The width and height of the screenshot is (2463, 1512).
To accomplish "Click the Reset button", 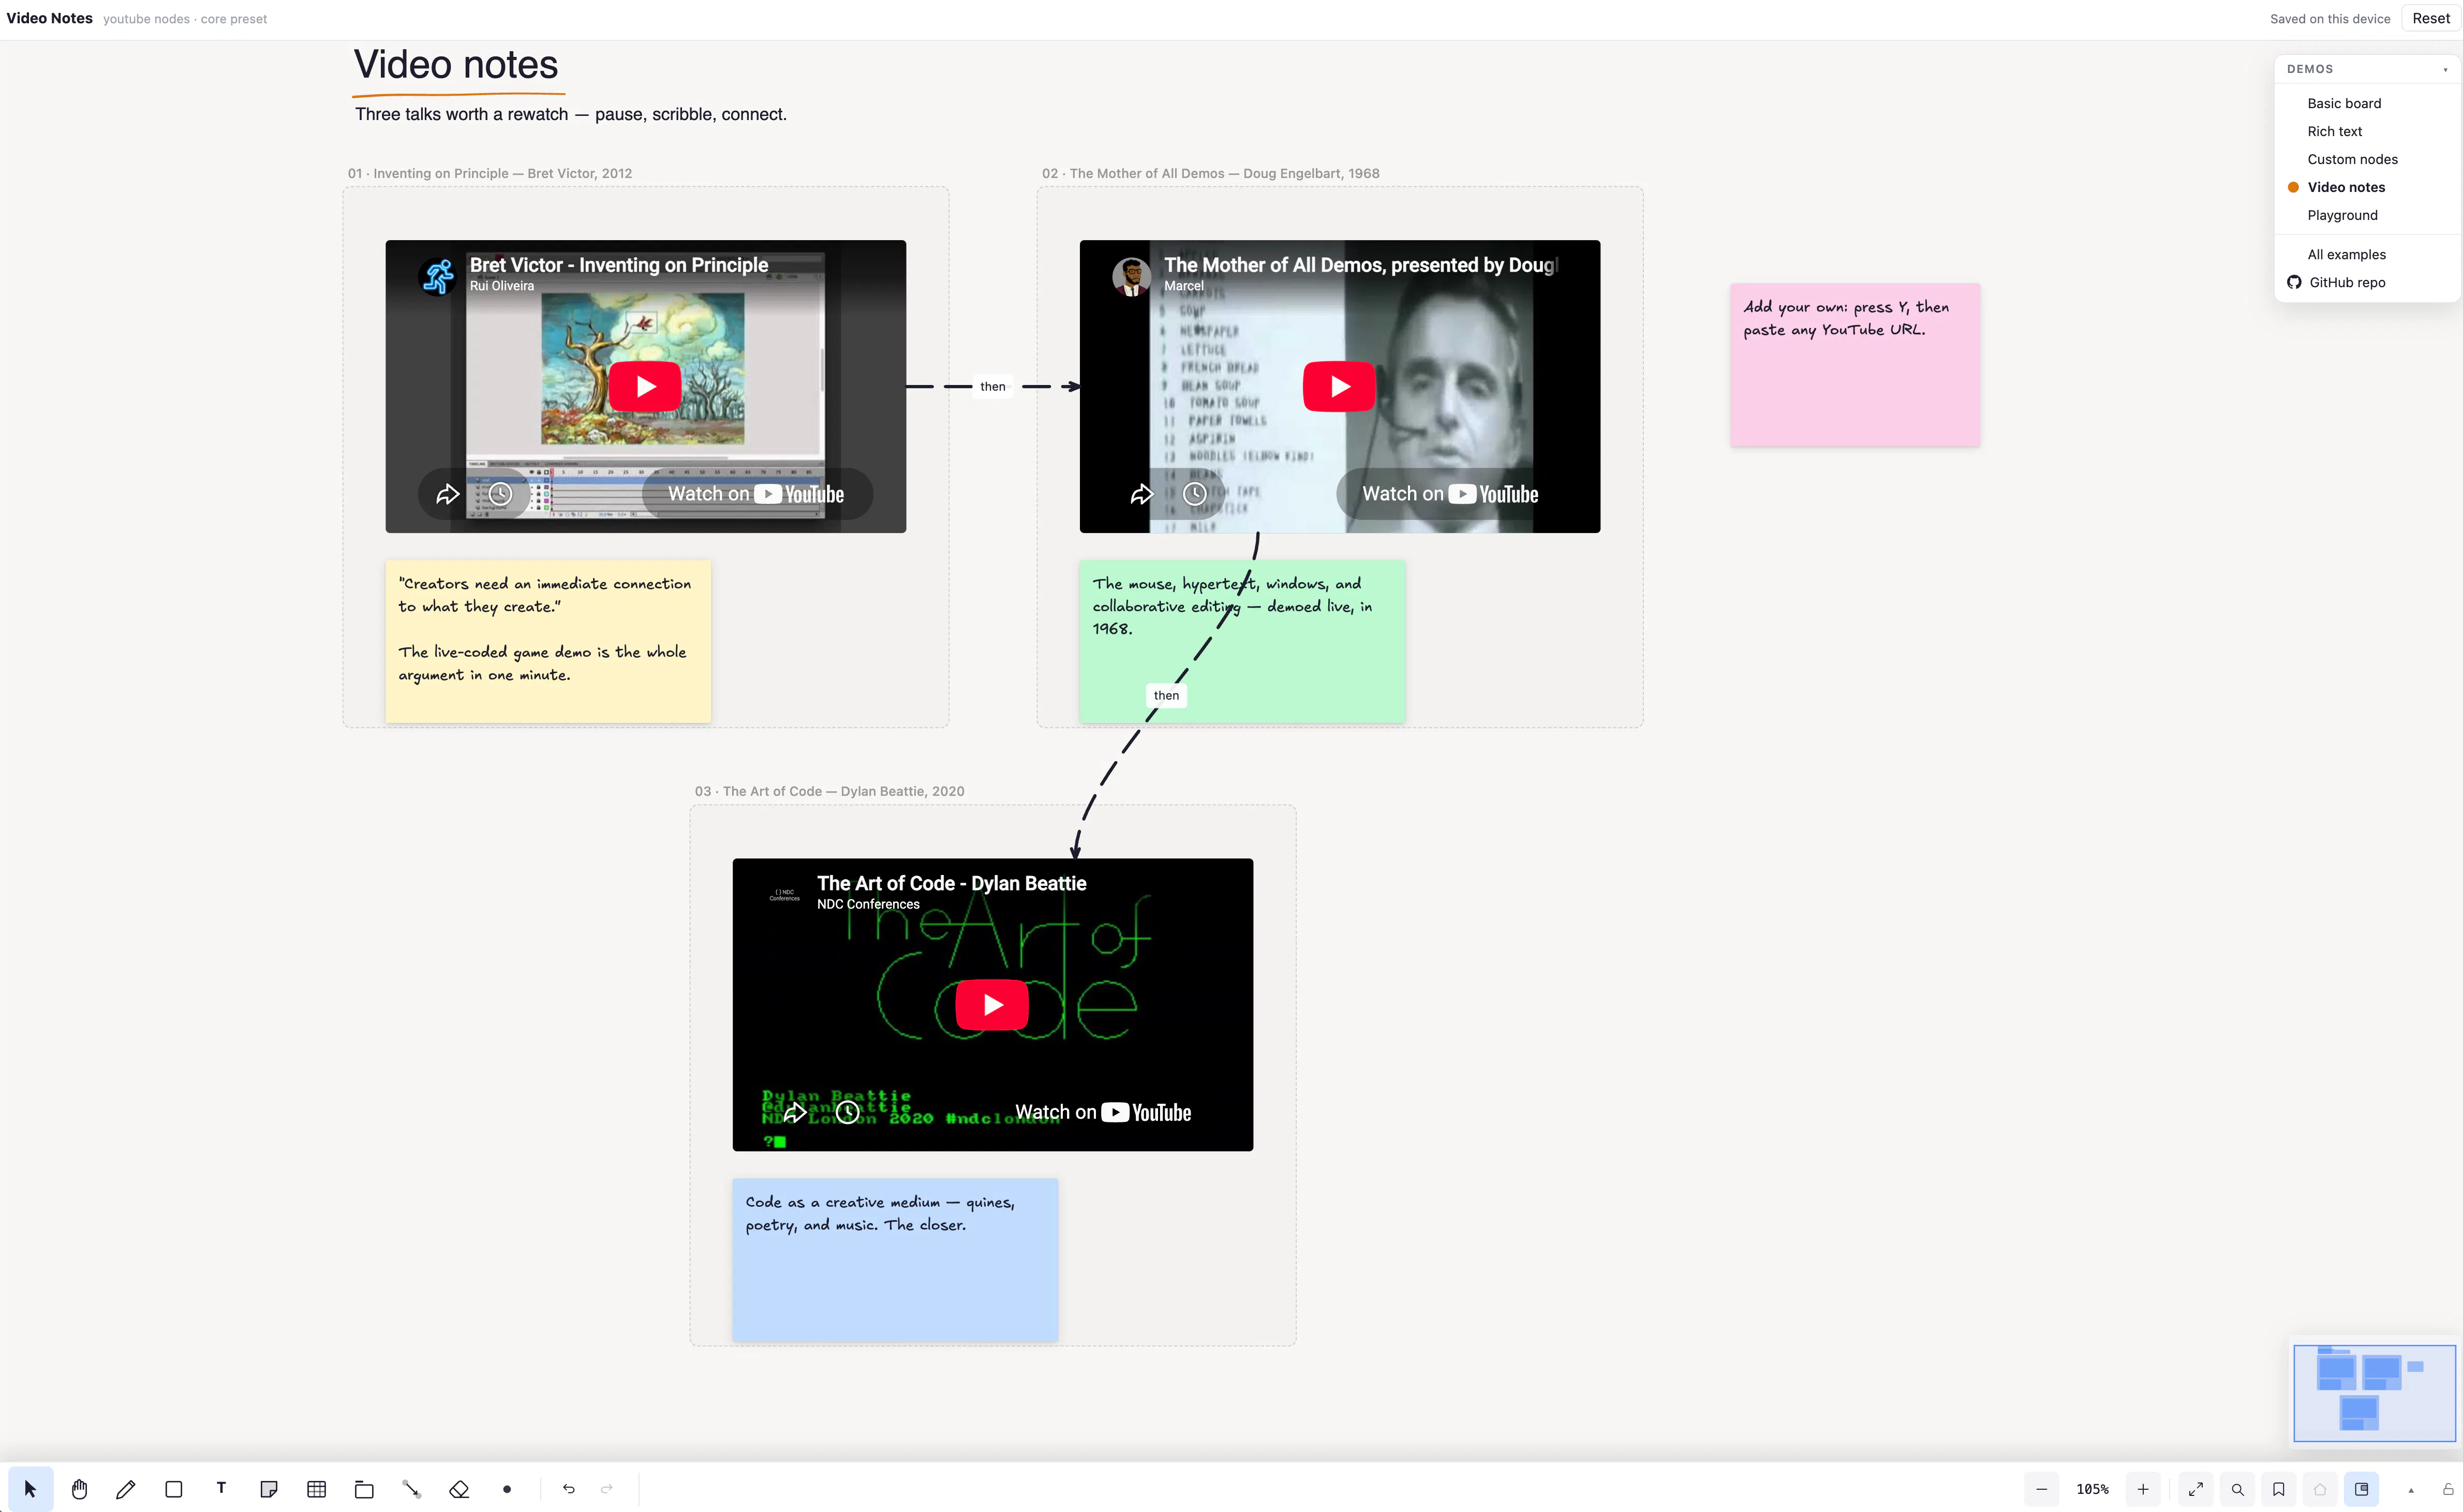I will (x=2431, y=18).
